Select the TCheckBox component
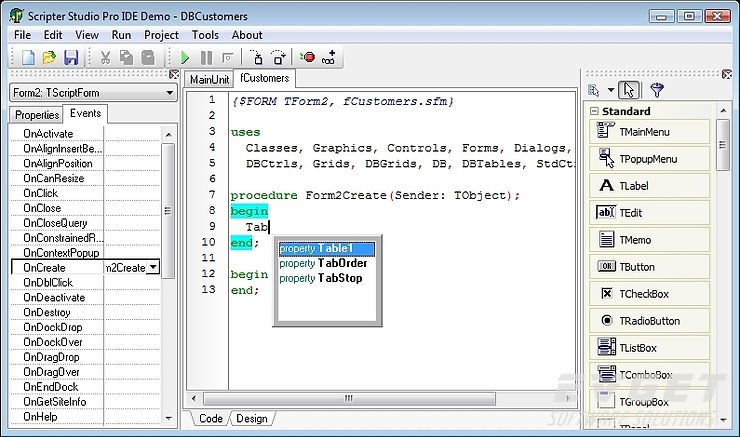The image size is (740, 437). click(649, 294)
